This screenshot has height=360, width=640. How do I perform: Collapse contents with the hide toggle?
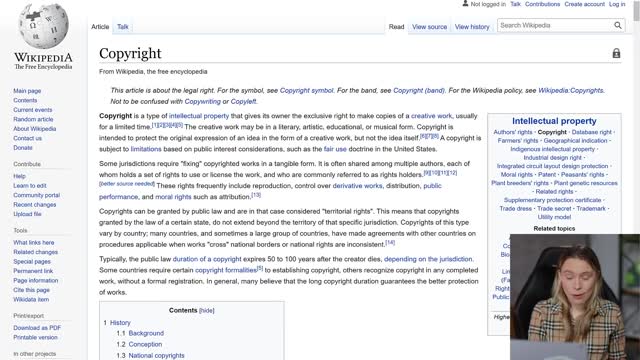tap(207, 311)
